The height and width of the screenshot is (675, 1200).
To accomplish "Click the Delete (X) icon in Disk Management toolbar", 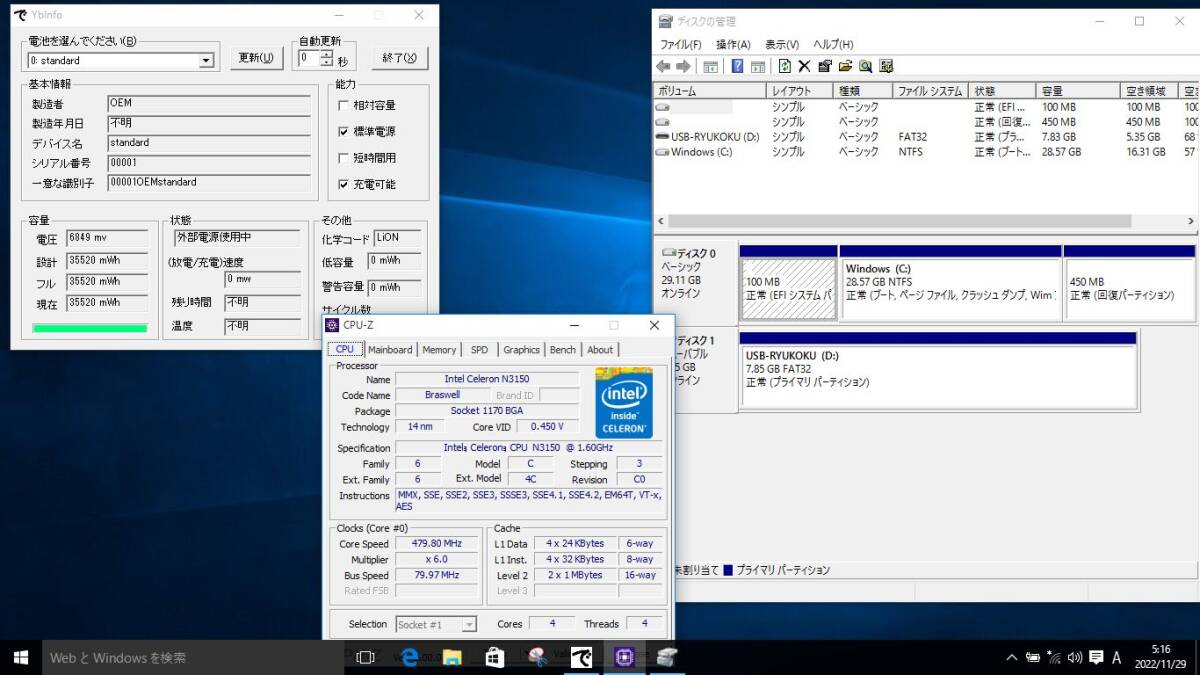I will pyautogui.click(x=804, y=67).
